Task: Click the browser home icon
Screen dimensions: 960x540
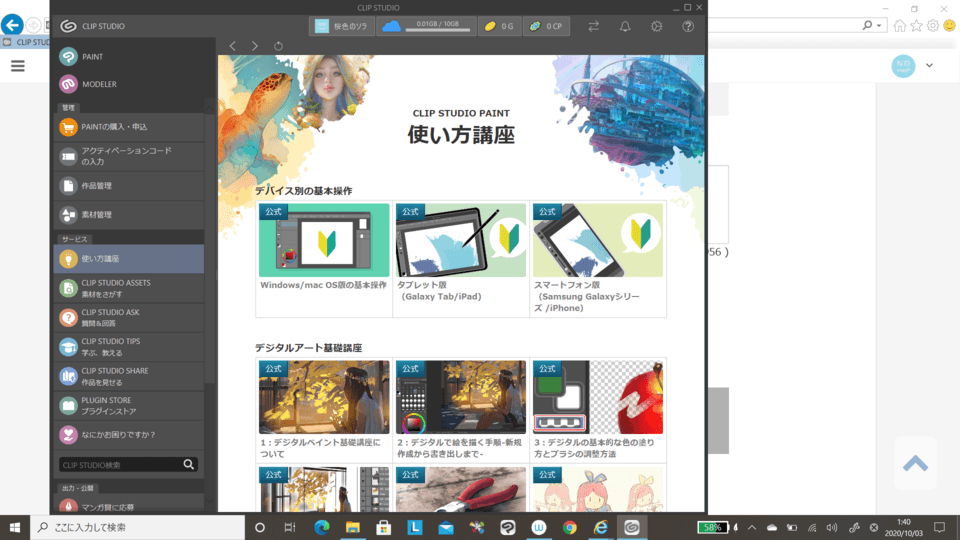Action: pos(899,26)
